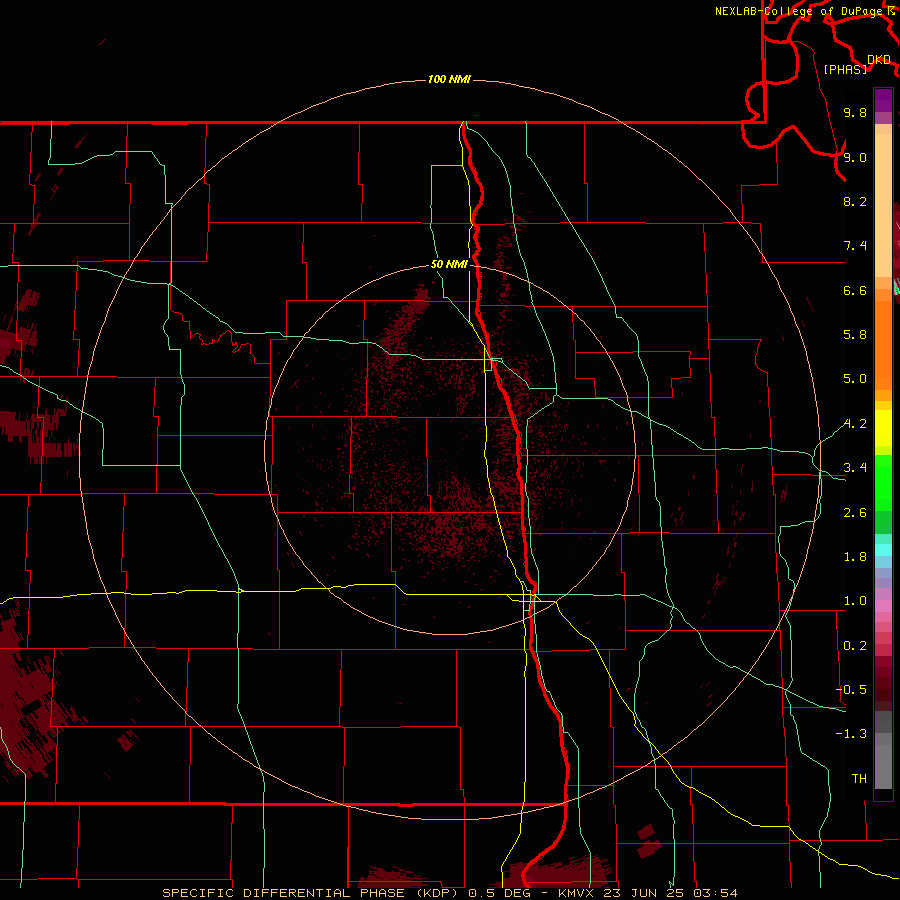Select the 50 NMI range ring label
Image resolution: width=900 pixels, height=900 pixels.
pos(449,264)
